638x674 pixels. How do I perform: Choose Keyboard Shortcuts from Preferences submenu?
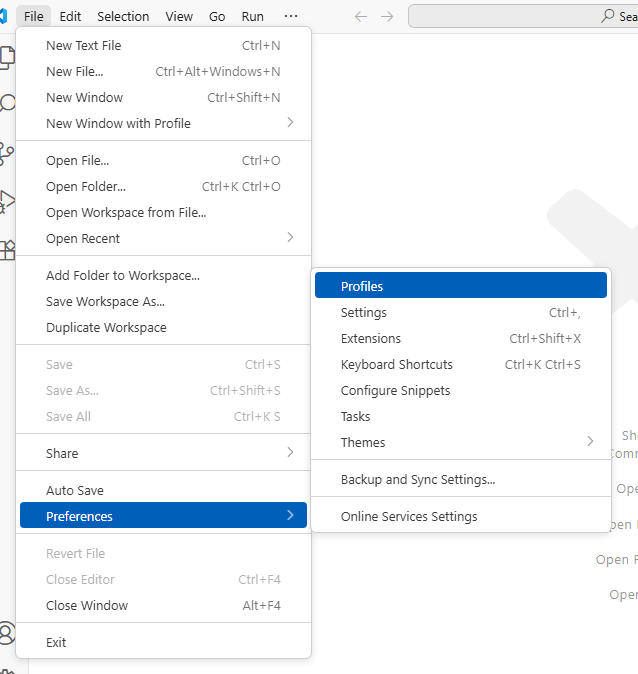pos(397,364)
